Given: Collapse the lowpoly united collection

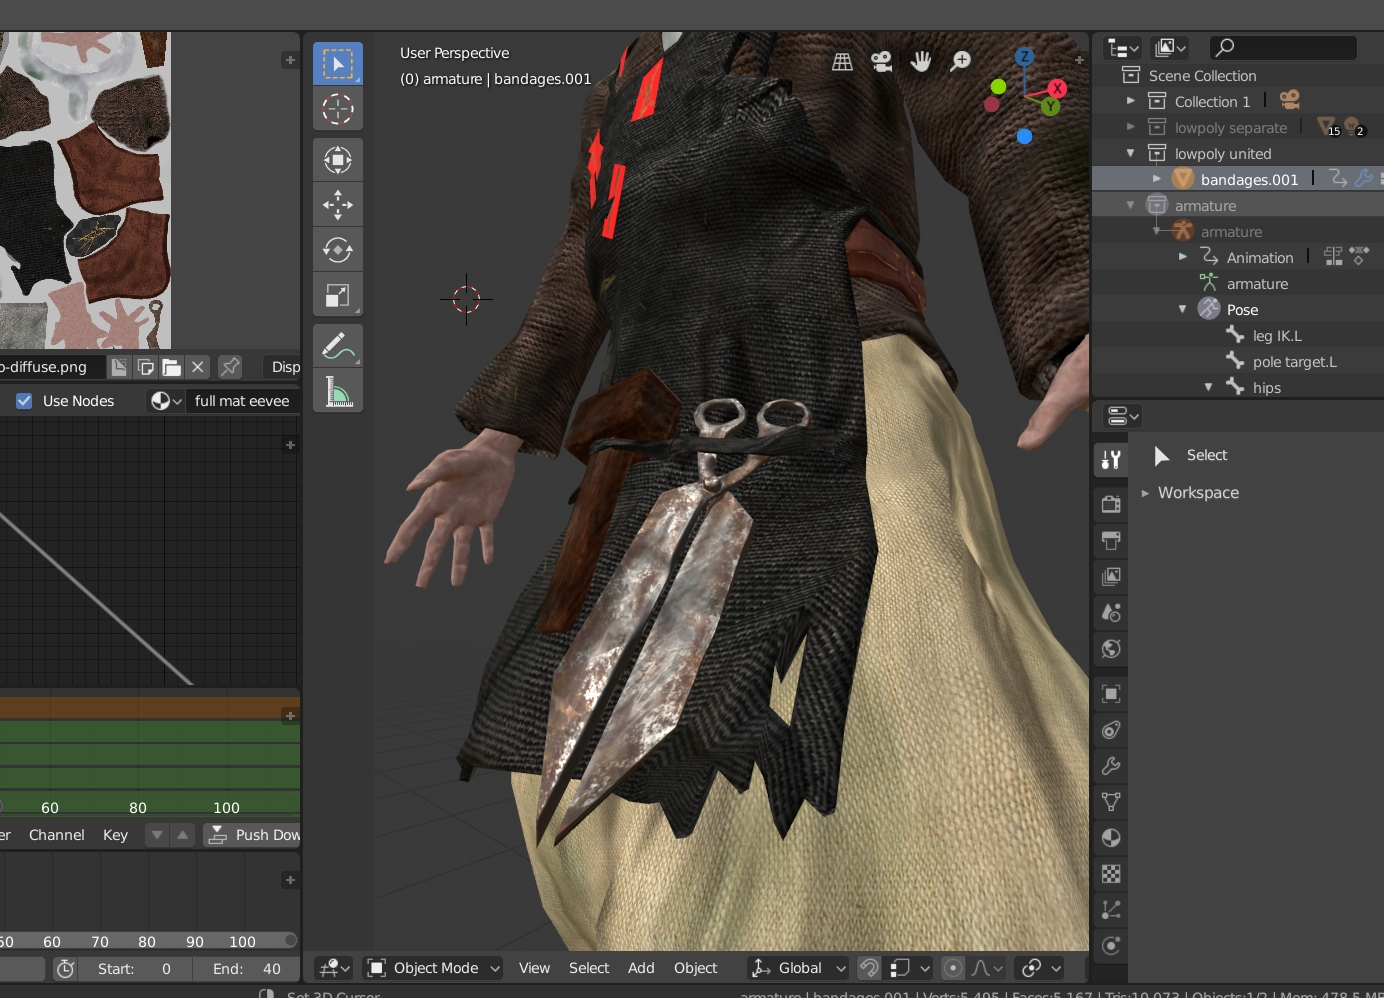Looking at the screenshot, I should tap(1130, 153).
